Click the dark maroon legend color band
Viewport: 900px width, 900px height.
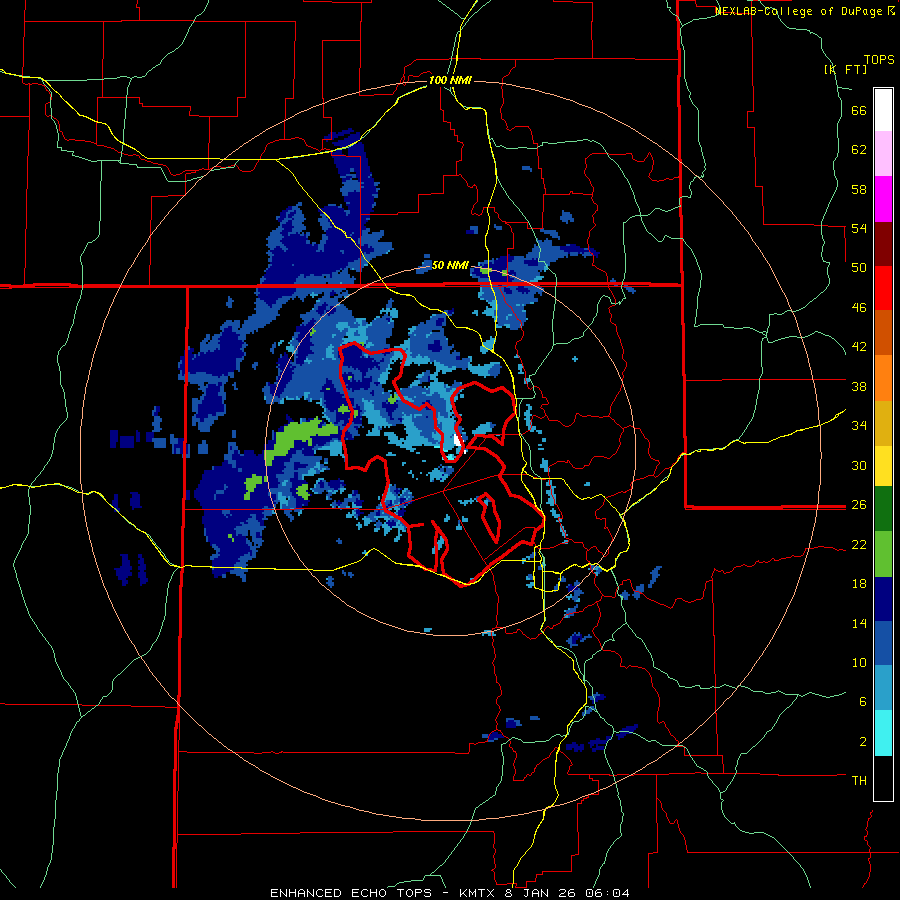coord(883,243)
